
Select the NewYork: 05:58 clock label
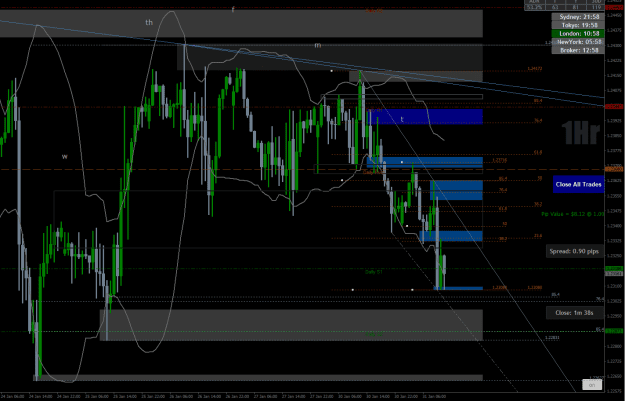point(578,42)
